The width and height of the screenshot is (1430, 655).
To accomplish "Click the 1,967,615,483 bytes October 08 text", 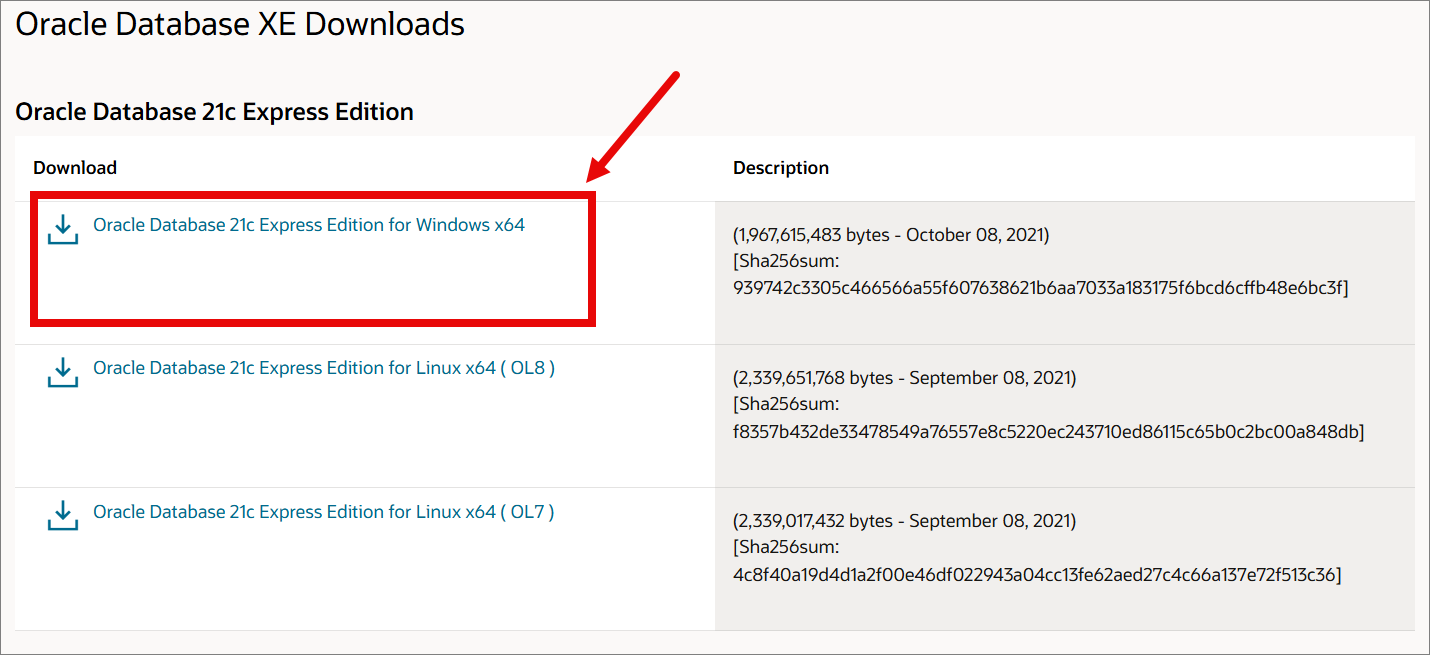I will point(891,235).
